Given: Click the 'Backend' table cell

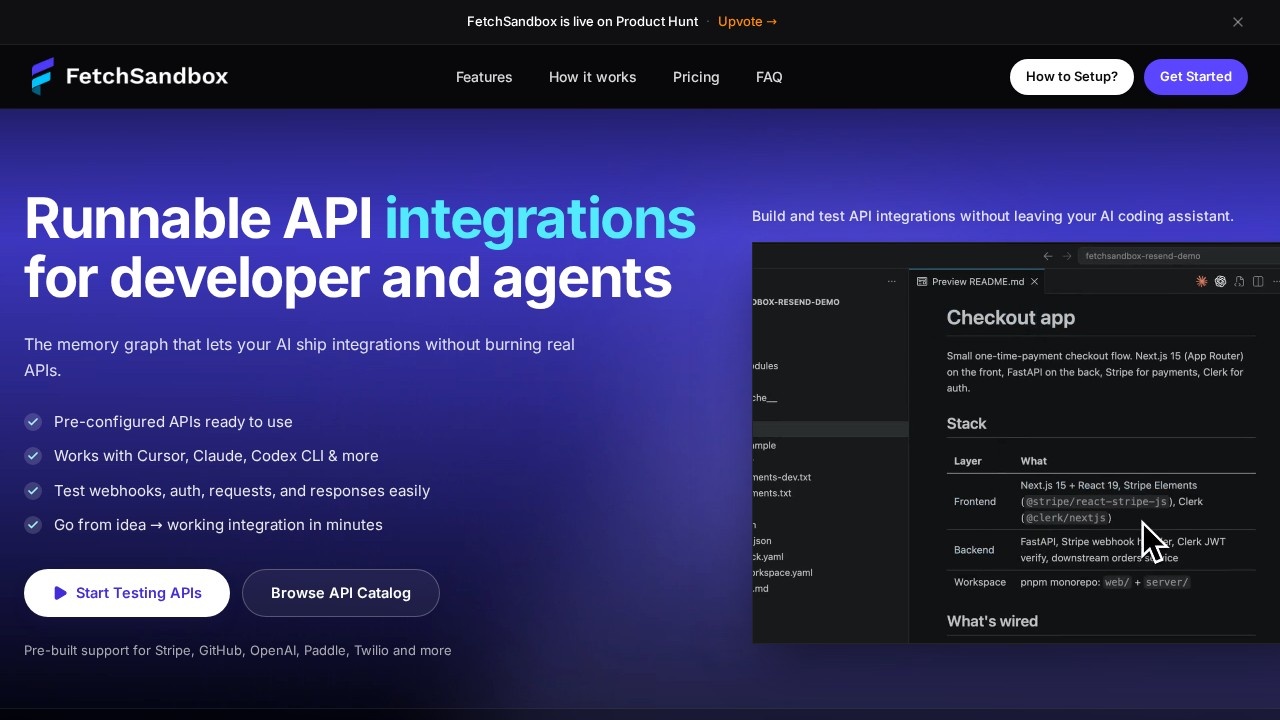Looking at the screenshot, I should (974, 550).
